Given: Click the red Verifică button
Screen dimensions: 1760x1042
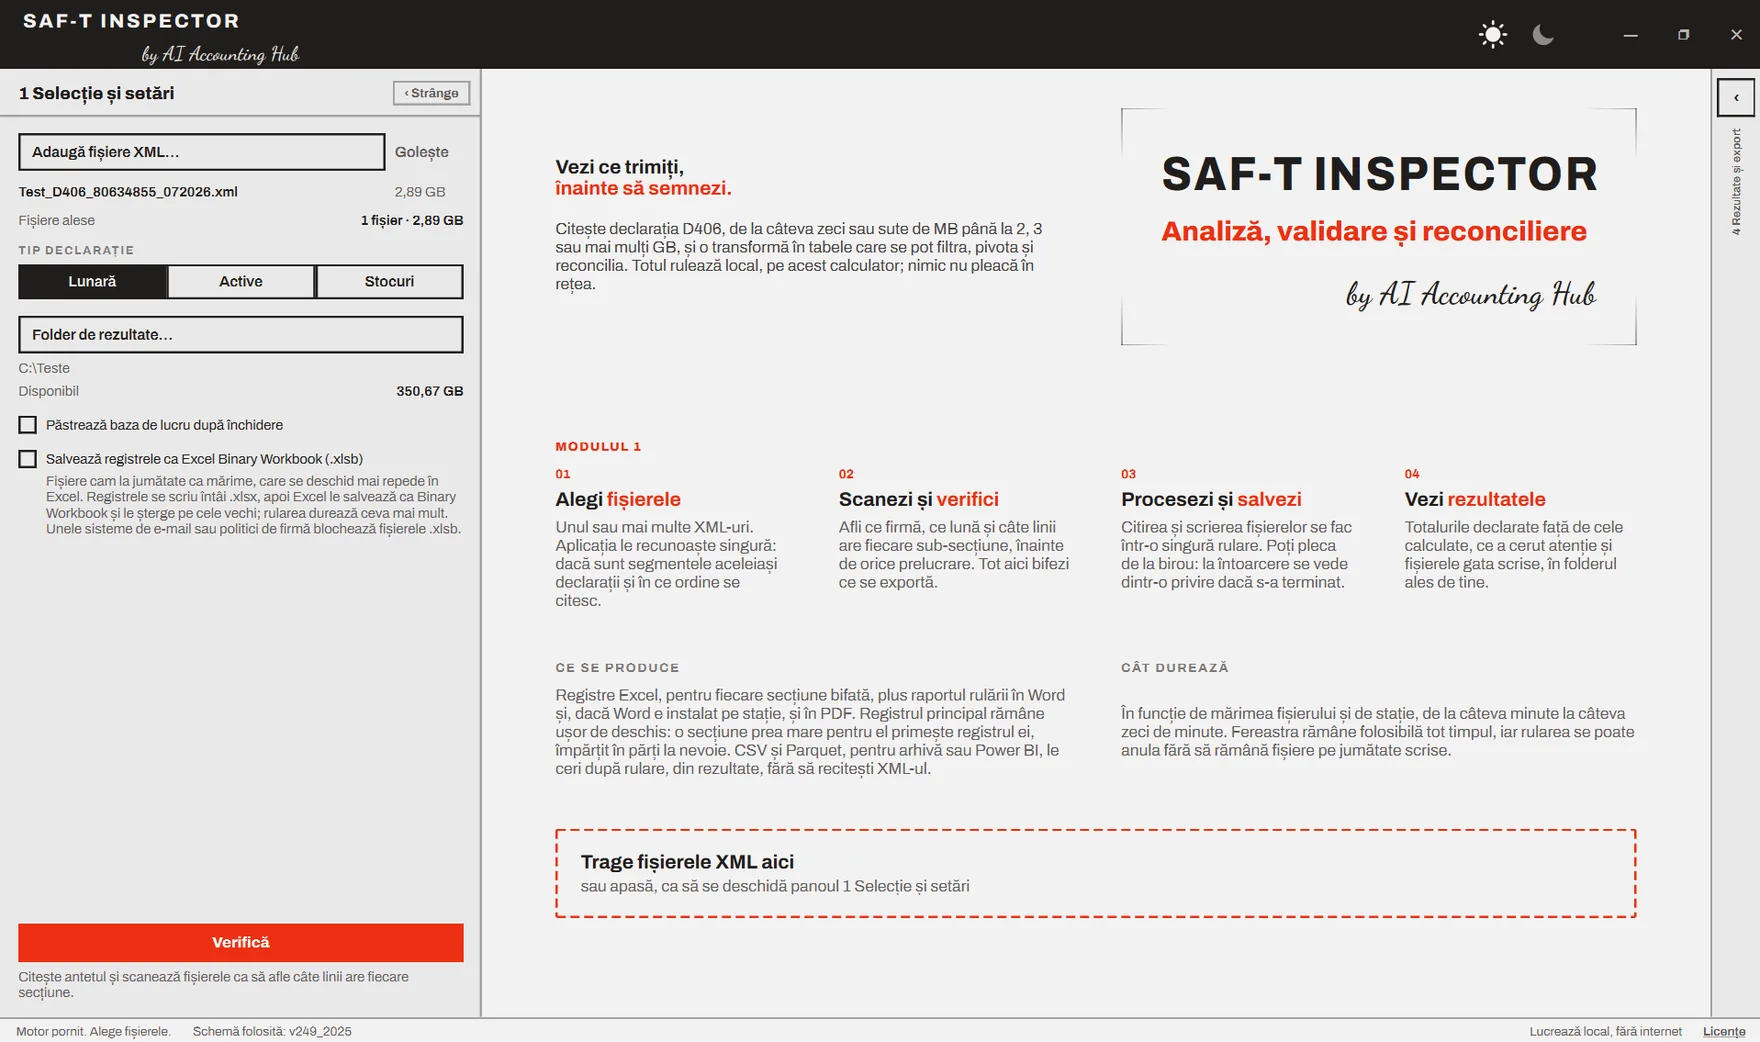Looking at the screenshot, I should 241,943.
